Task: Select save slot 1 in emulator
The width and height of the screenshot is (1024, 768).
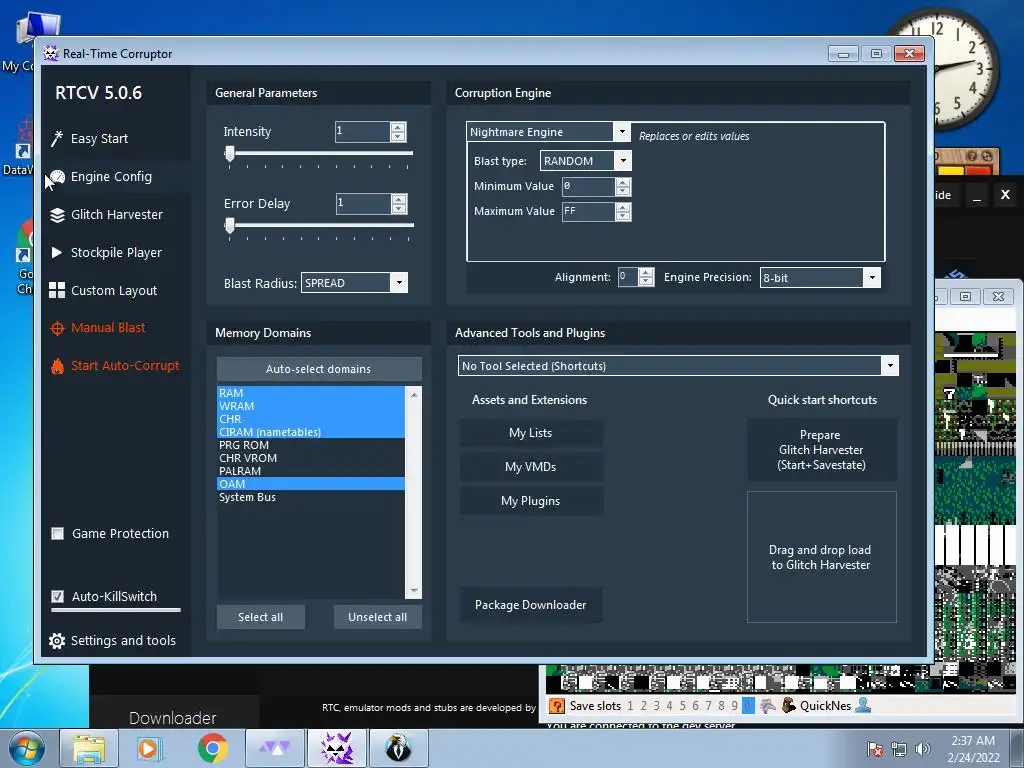Action: [x=630, y=706]
